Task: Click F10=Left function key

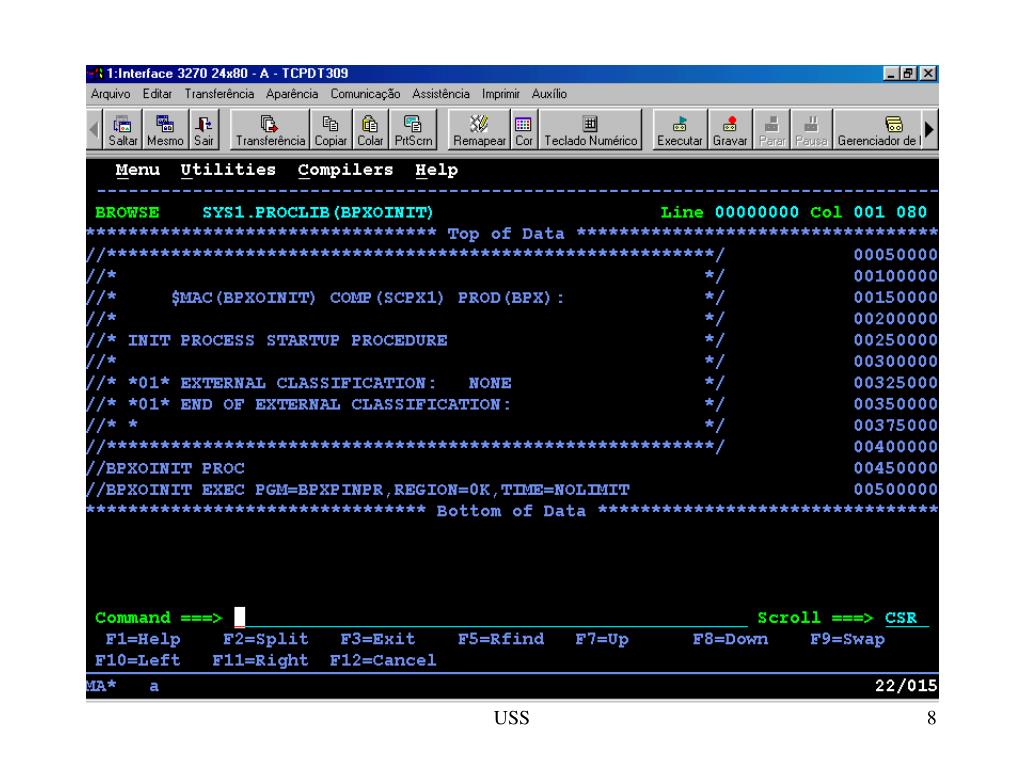Action: [137, 660]
